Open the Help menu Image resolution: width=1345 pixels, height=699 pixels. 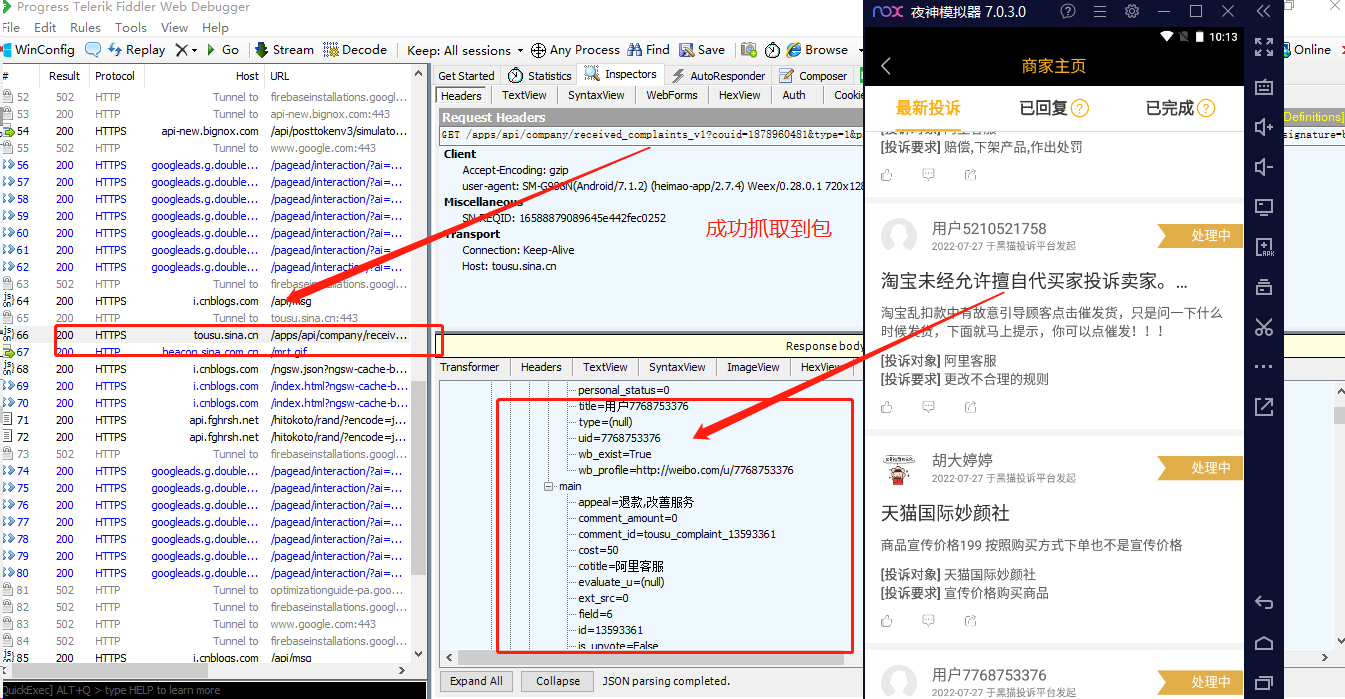coord(215,27)
